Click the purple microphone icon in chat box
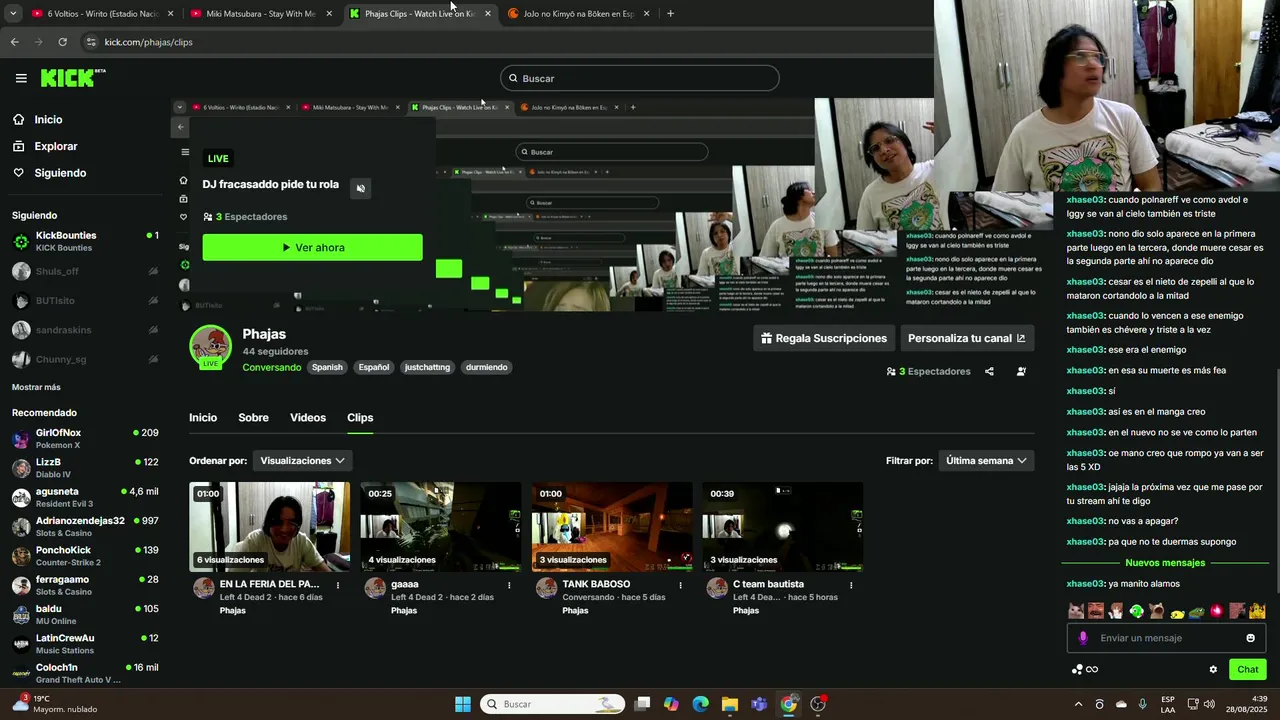This screenshot has height=720, width=1280. [1083, 638]
